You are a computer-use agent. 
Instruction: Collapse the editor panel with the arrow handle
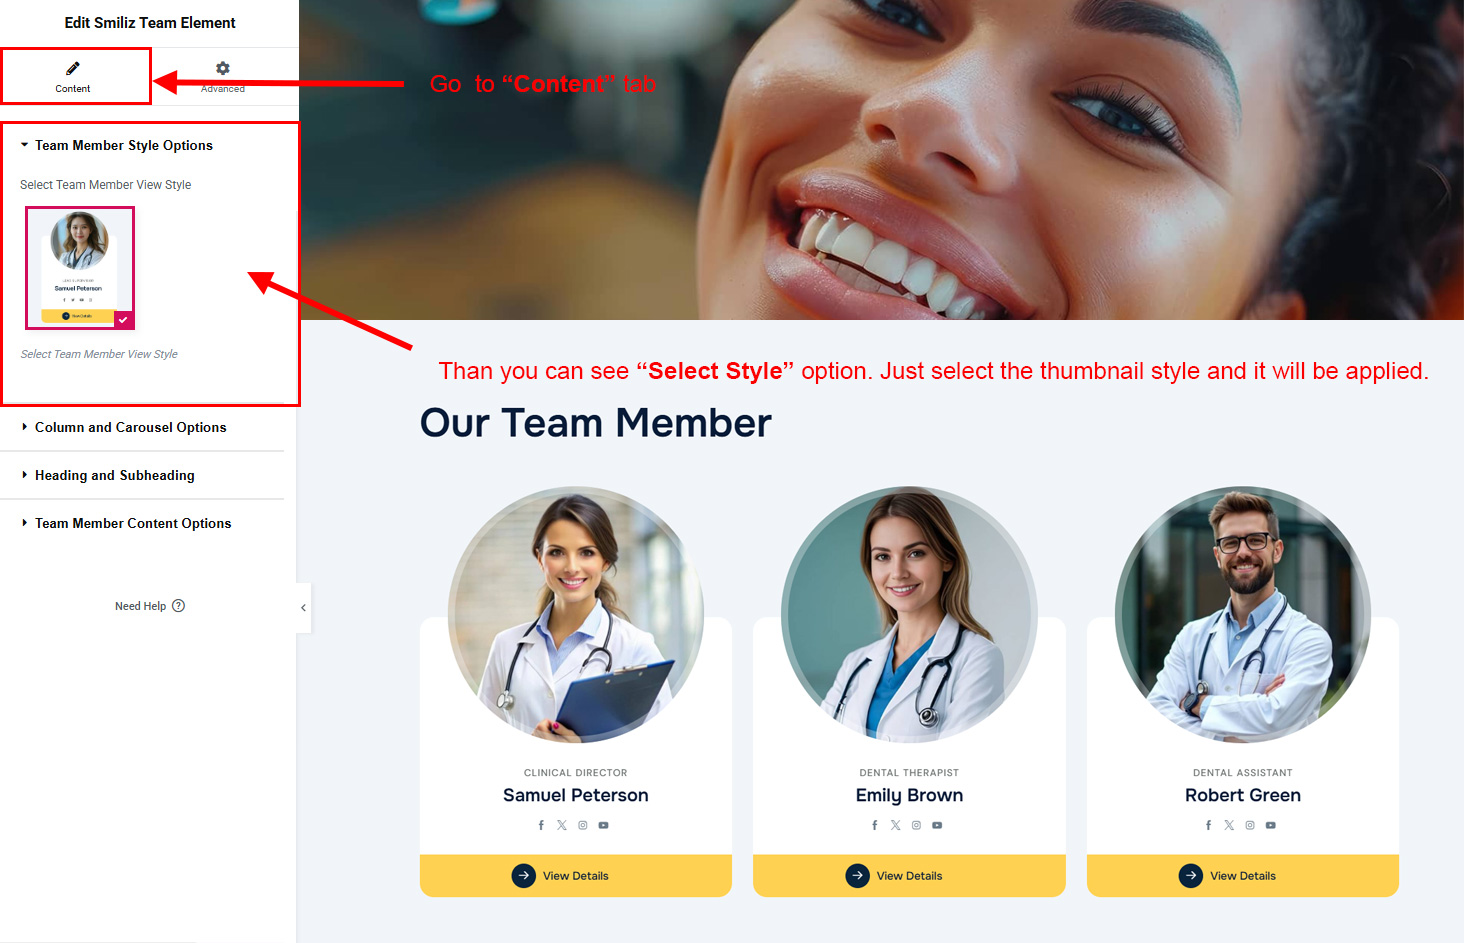click(303, 608)
